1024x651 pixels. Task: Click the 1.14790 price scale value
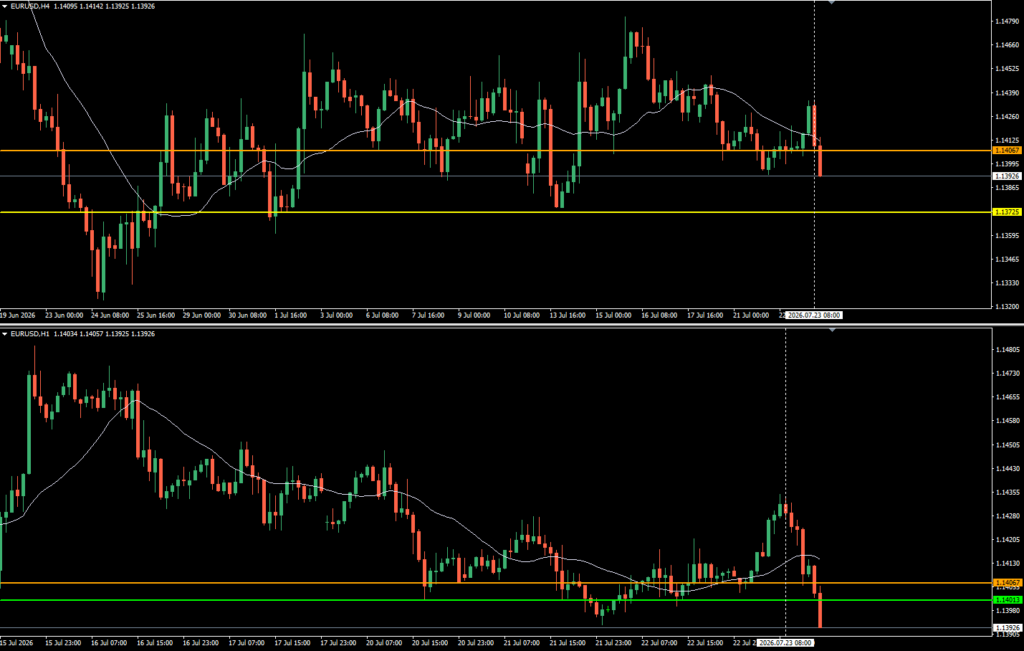point(1006,22)
